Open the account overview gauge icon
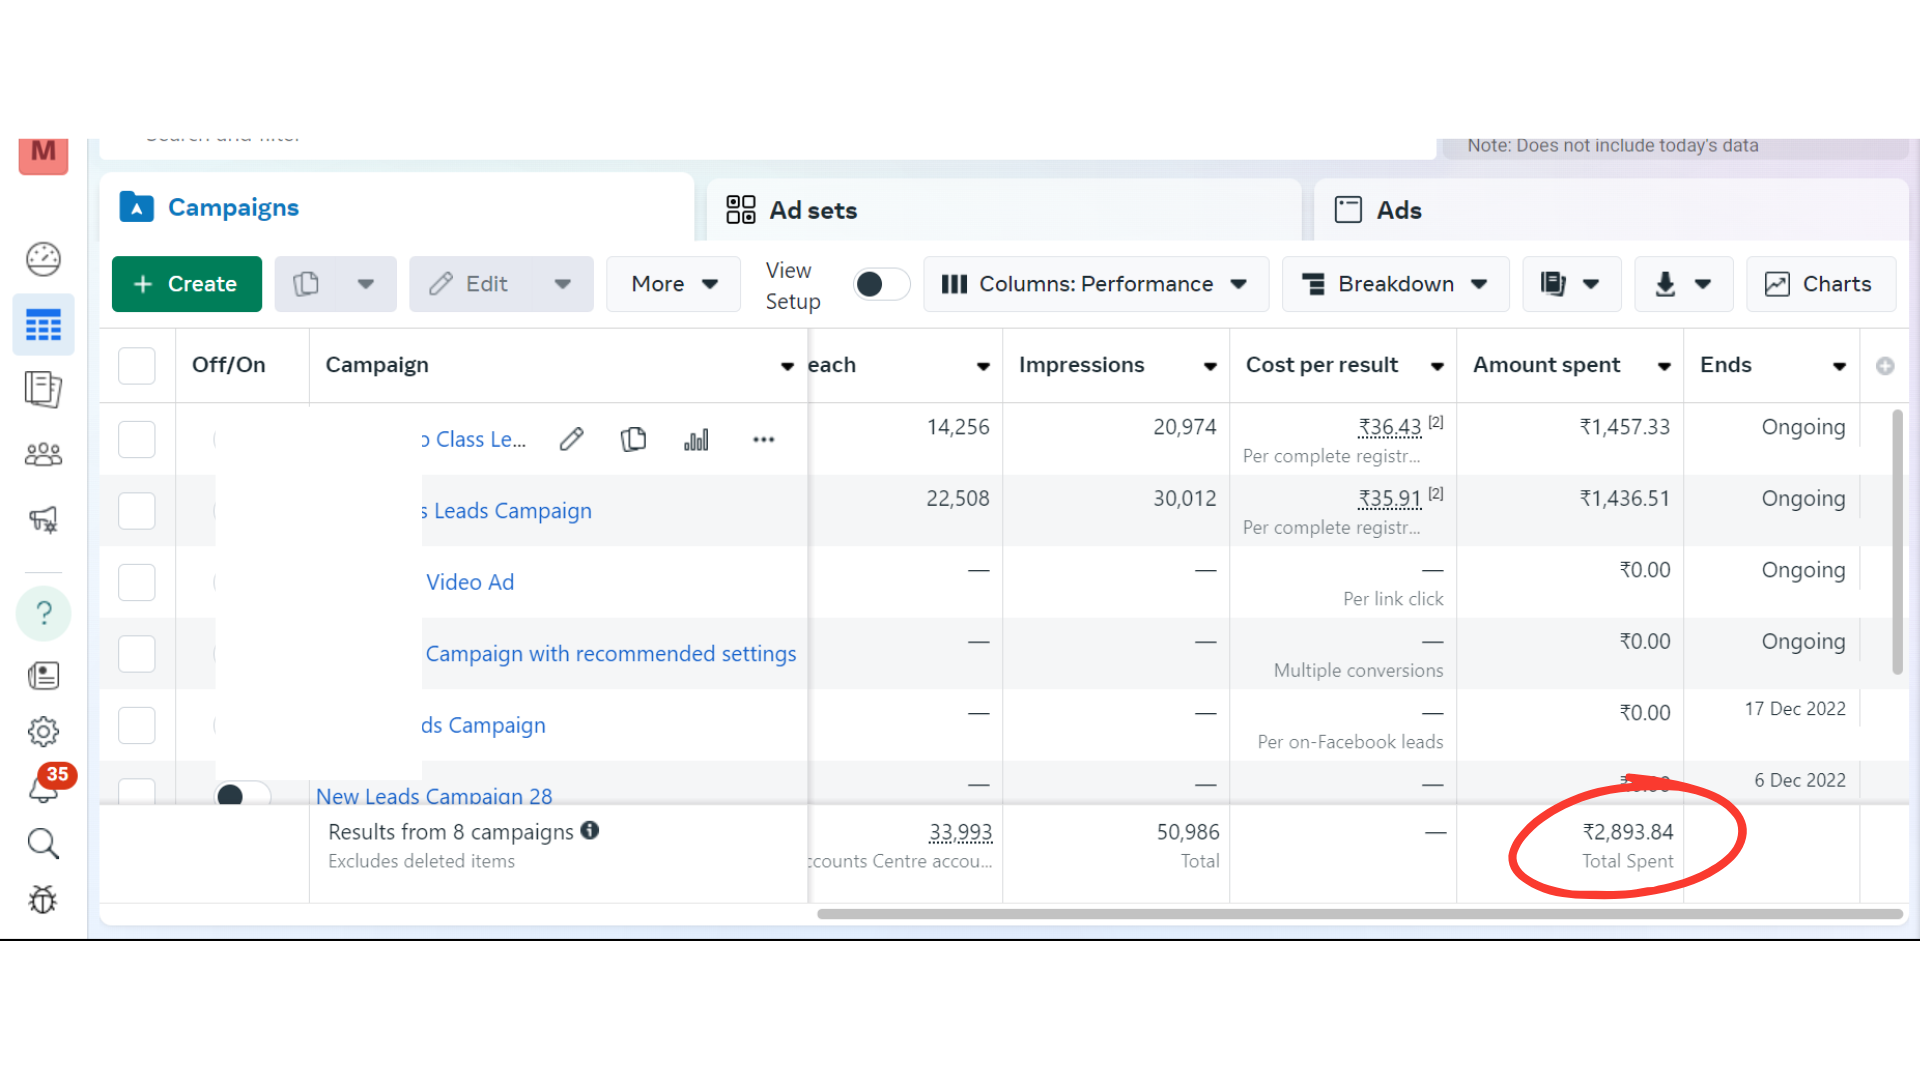This screenshot has height=1080, width=1920. pos(43,259)
